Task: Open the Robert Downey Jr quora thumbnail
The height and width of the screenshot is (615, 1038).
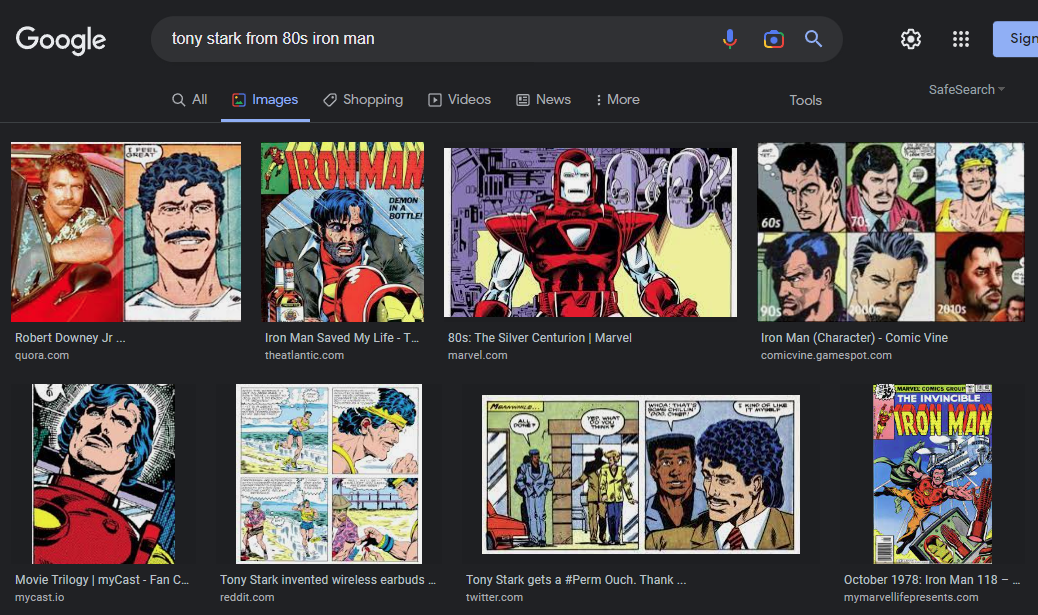Action: click(126, 232)
